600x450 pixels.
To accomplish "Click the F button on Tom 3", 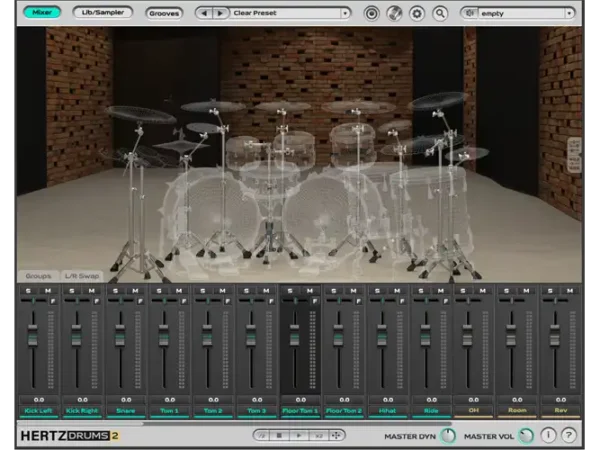I will [271, 301].
